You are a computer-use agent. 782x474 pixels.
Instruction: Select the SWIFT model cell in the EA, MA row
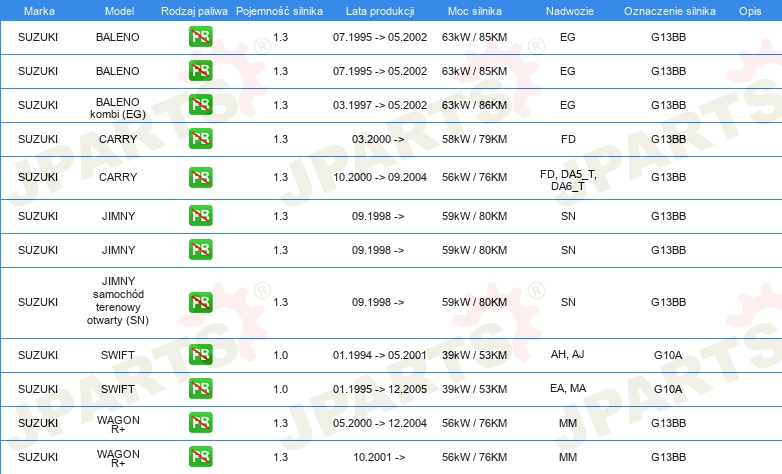(118, 389)
